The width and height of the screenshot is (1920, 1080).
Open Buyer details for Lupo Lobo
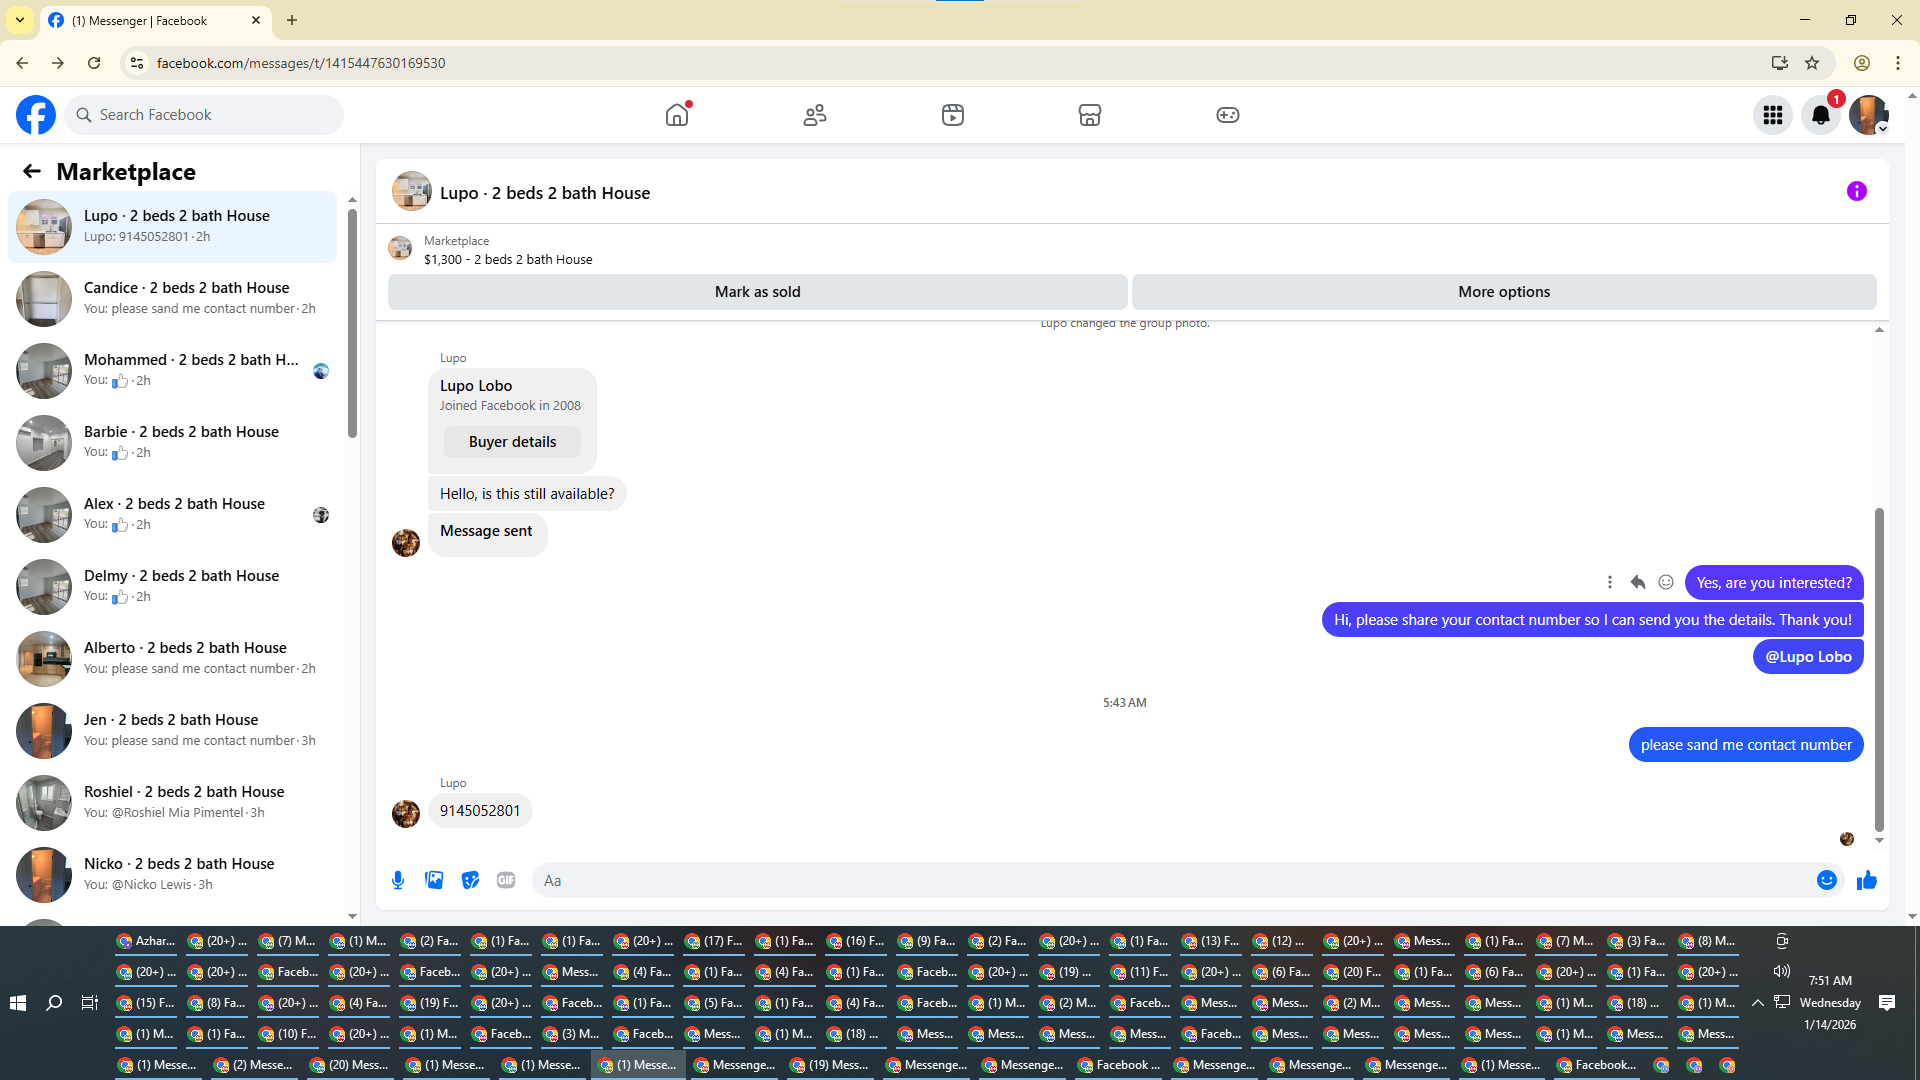pos(512,442)
